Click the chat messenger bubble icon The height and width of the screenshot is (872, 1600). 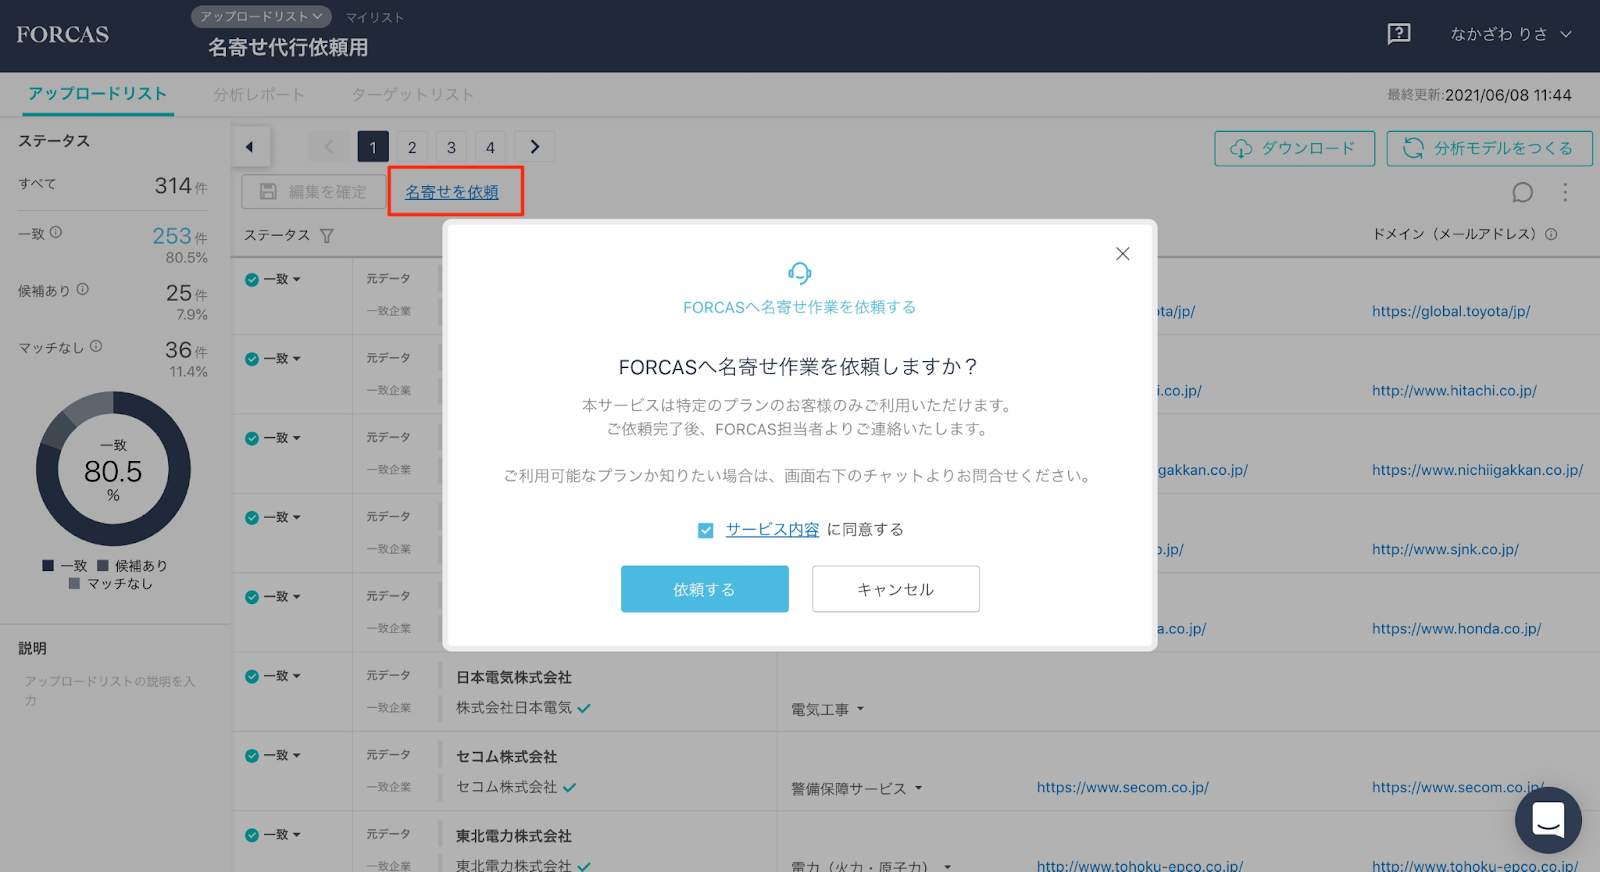tap(1547, 820)
